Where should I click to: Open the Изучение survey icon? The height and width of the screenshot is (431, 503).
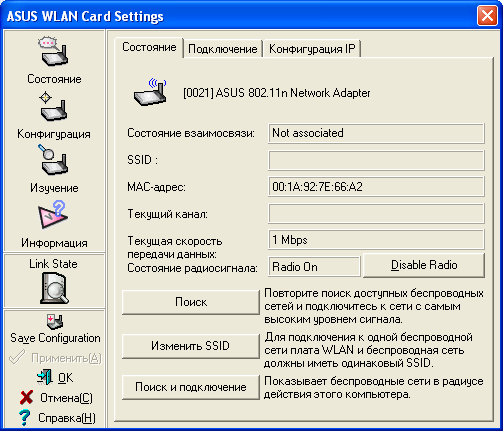click(x=53, y=160)
